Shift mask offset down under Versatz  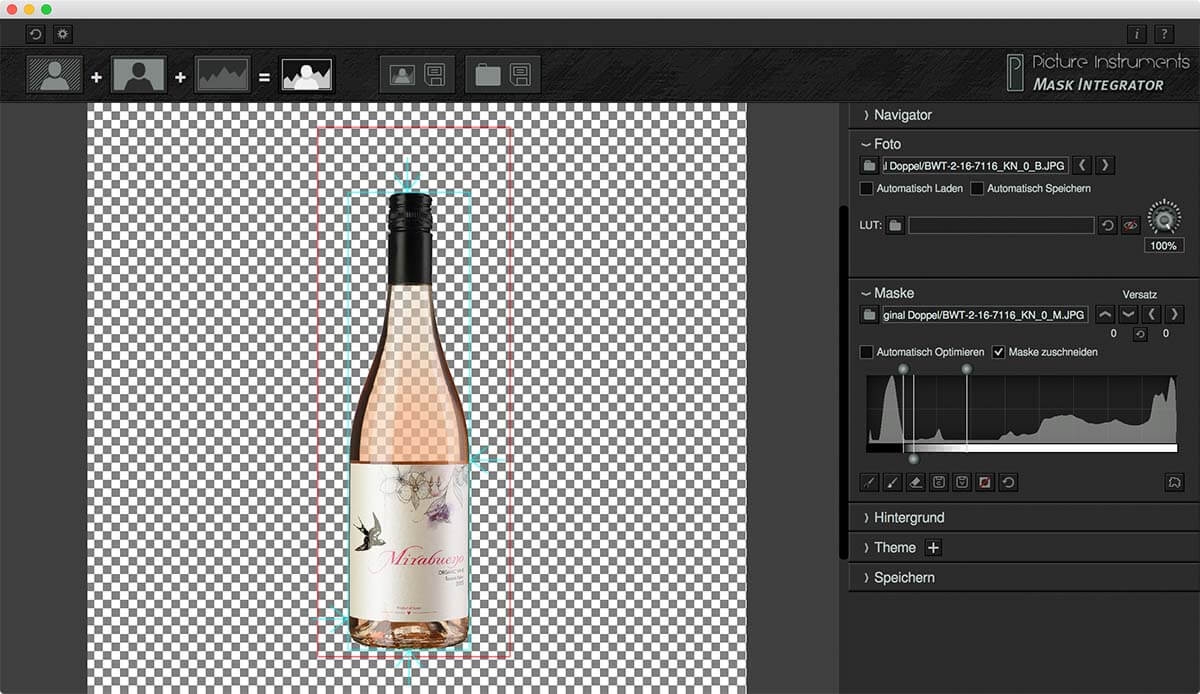pos(1128,314)
